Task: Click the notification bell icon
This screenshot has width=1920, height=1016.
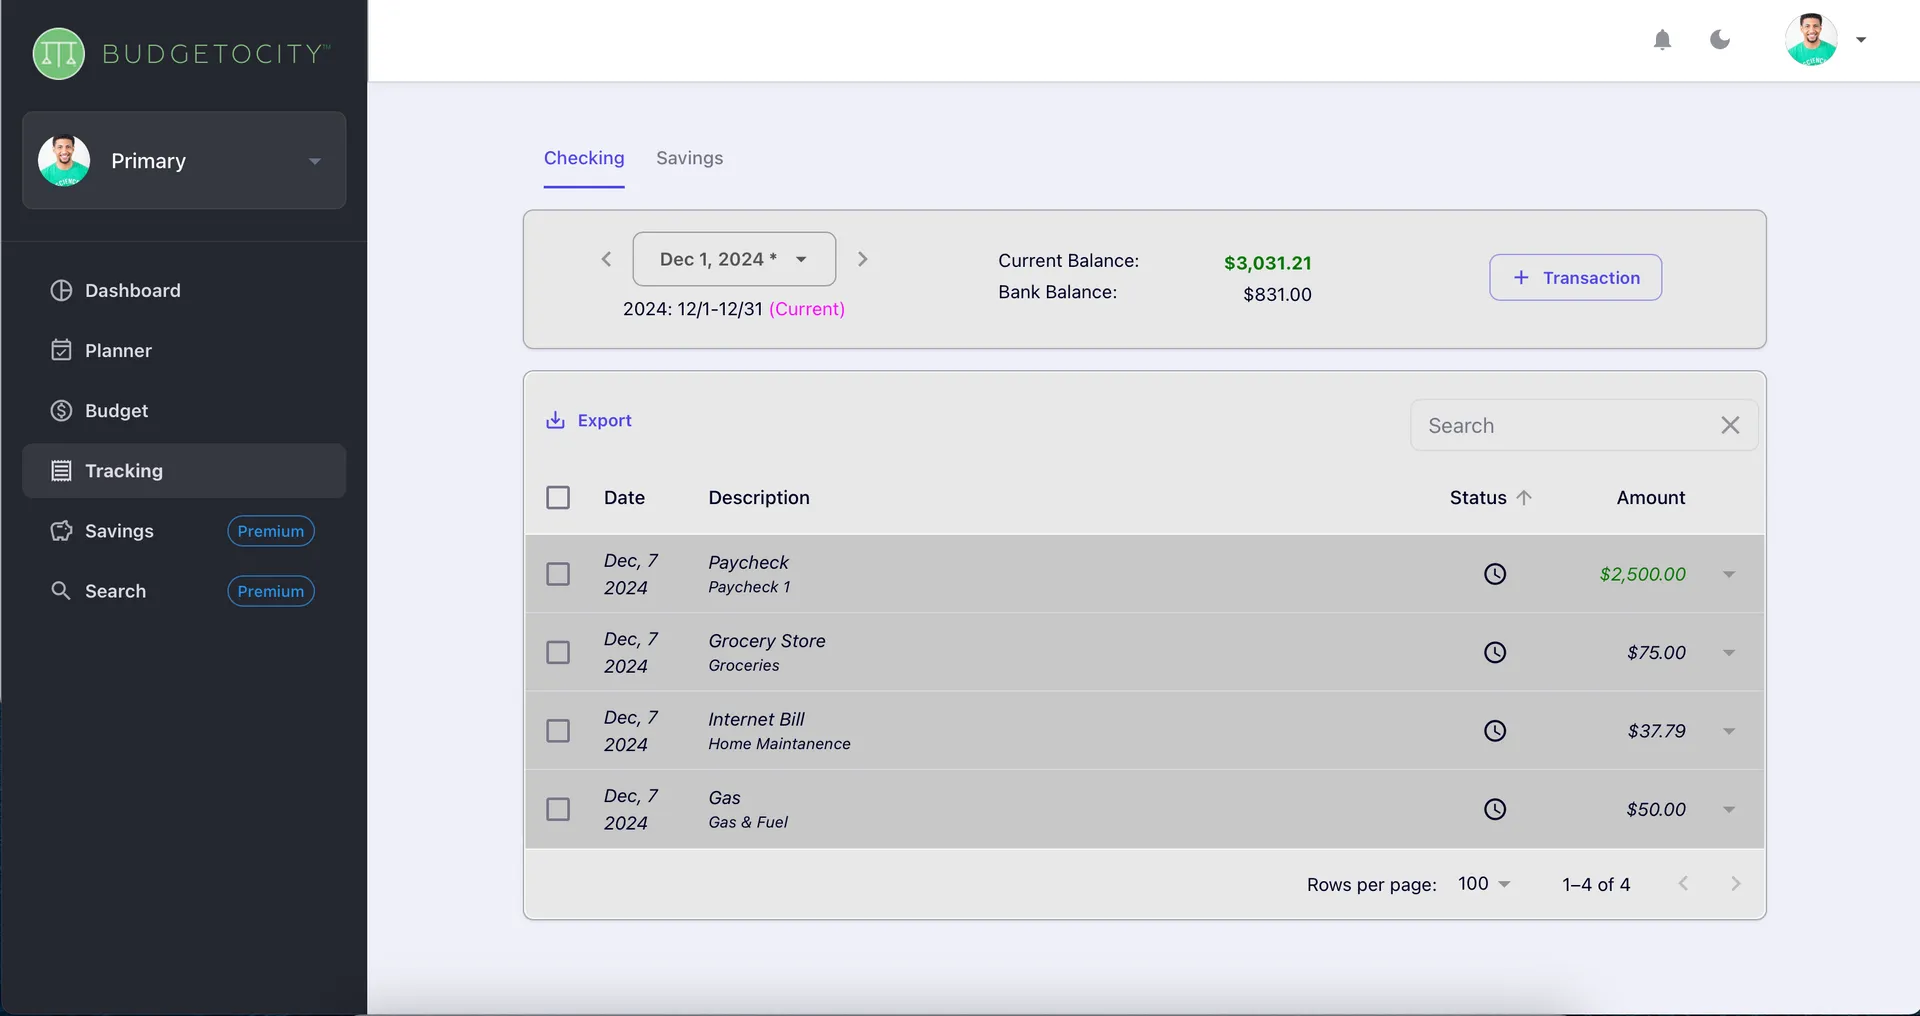Action: 1663,40
